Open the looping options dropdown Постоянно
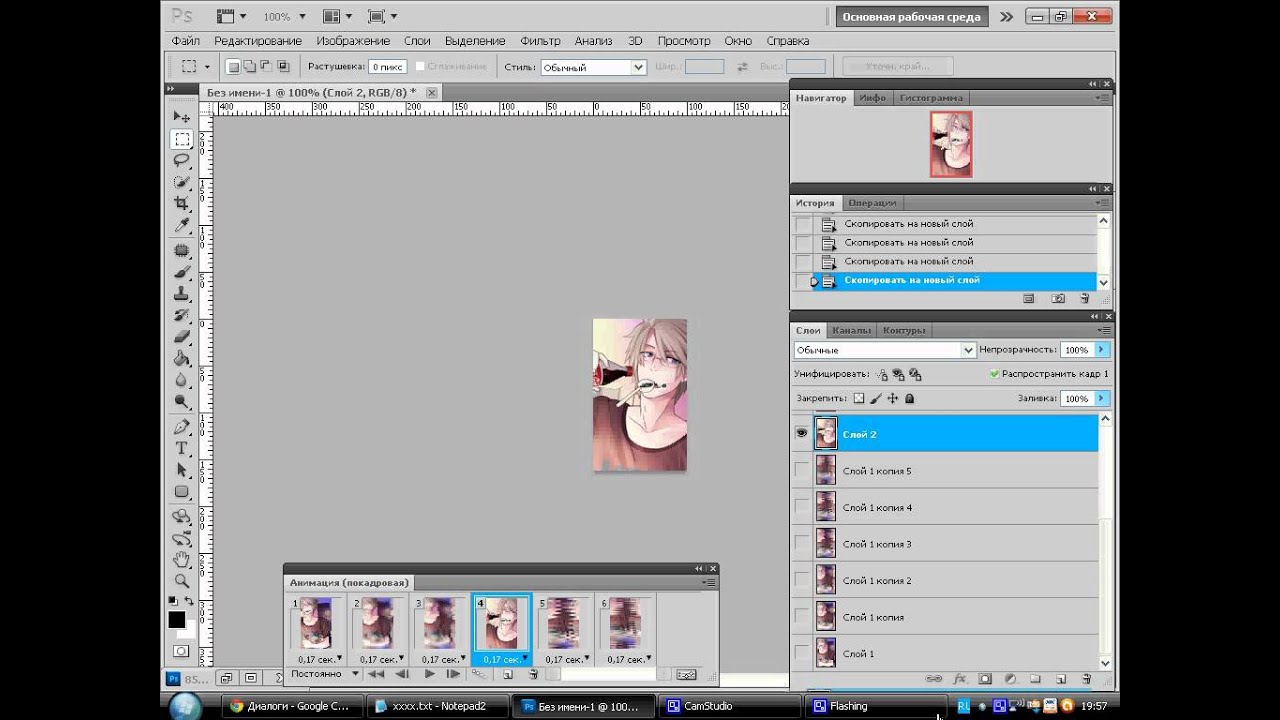The width and height of the screenshot is (1280, 720). pos(325,674)
